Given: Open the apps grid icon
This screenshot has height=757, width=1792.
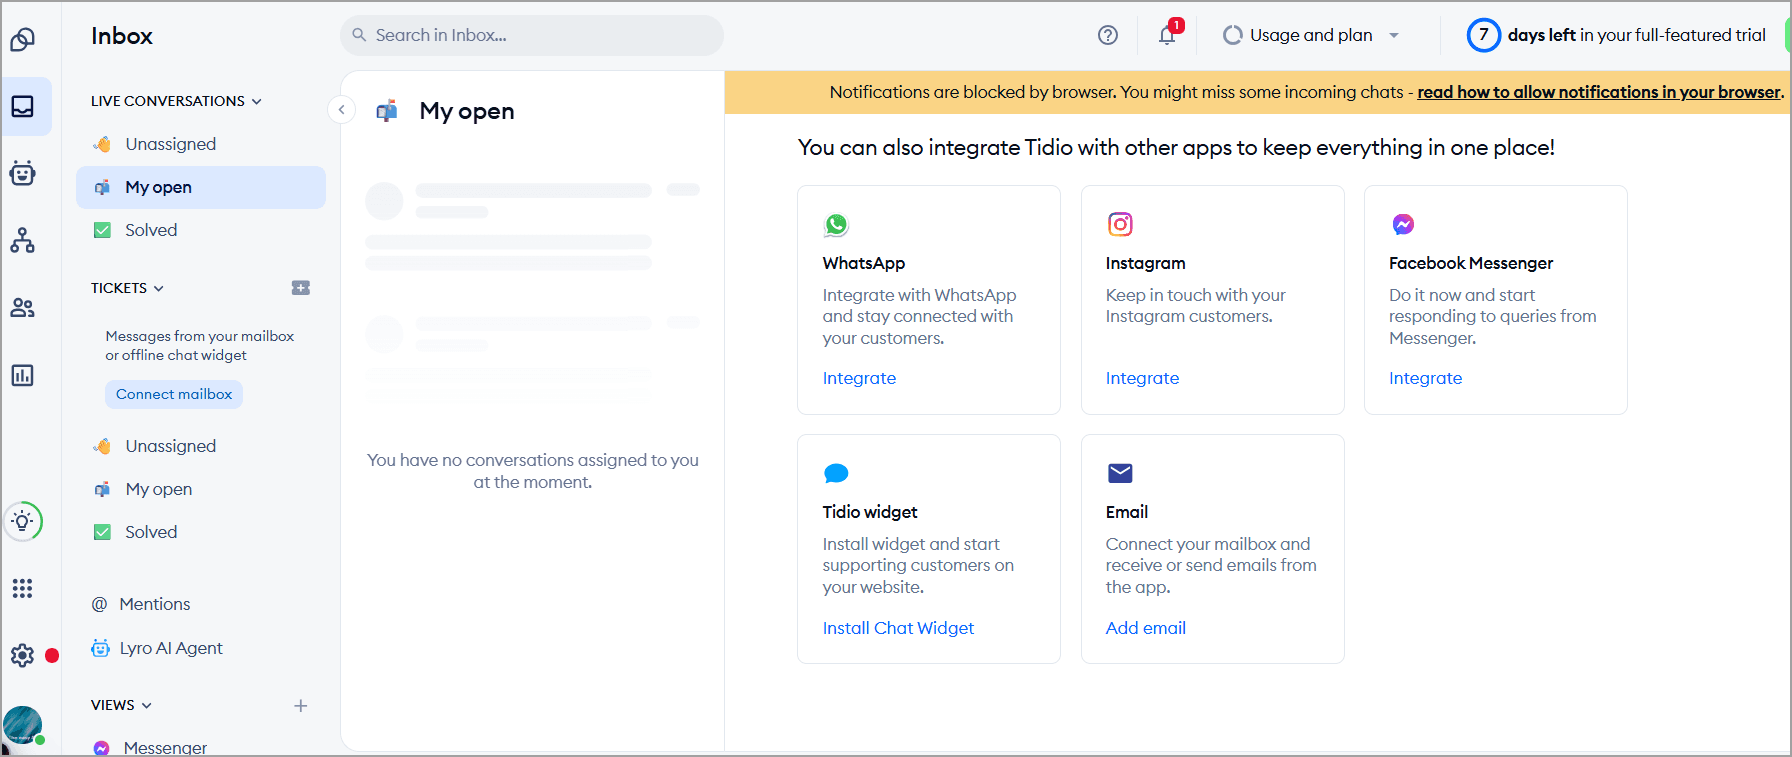Looking at the screenshot, I should coord(23,588).
